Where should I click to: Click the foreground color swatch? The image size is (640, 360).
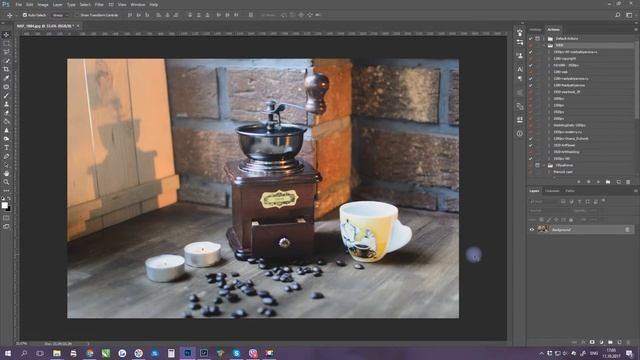pyautogui.click(x=4, y=205)
